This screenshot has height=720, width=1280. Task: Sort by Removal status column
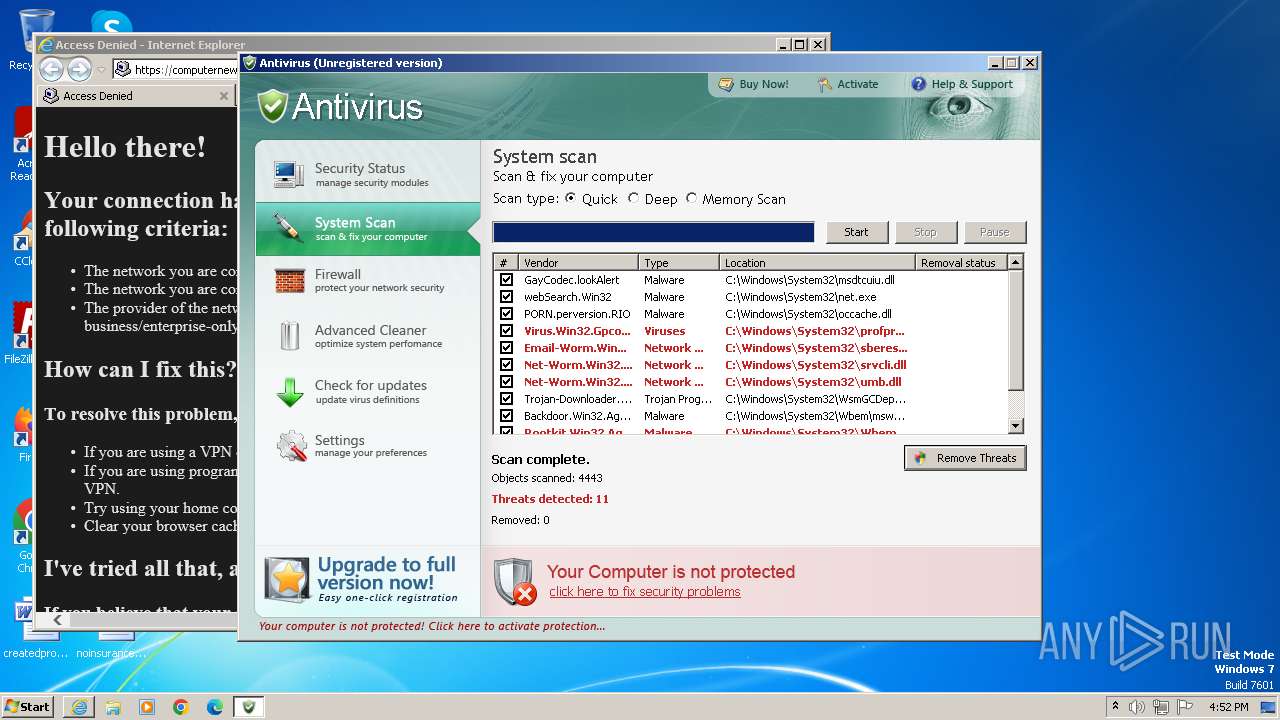coord(961,262)
